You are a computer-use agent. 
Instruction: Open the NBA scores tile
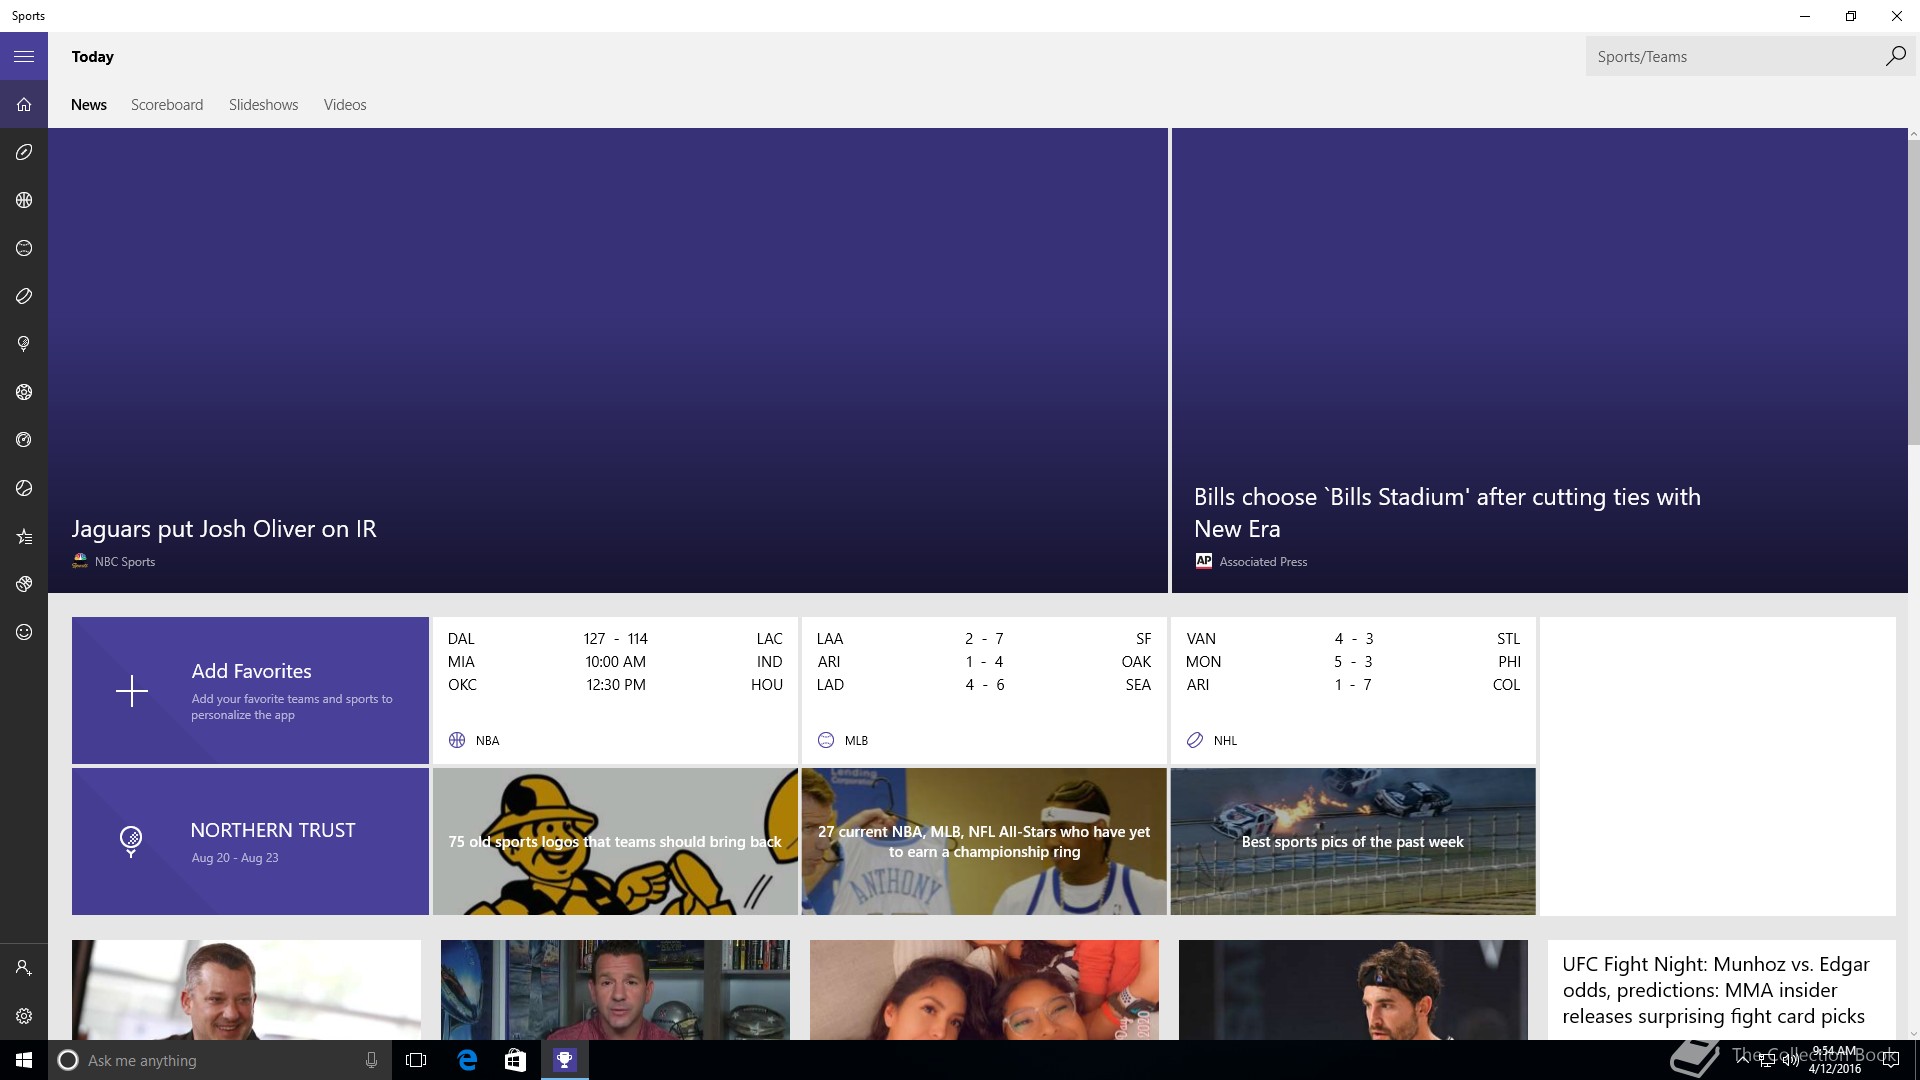click(x=615, y=690)
